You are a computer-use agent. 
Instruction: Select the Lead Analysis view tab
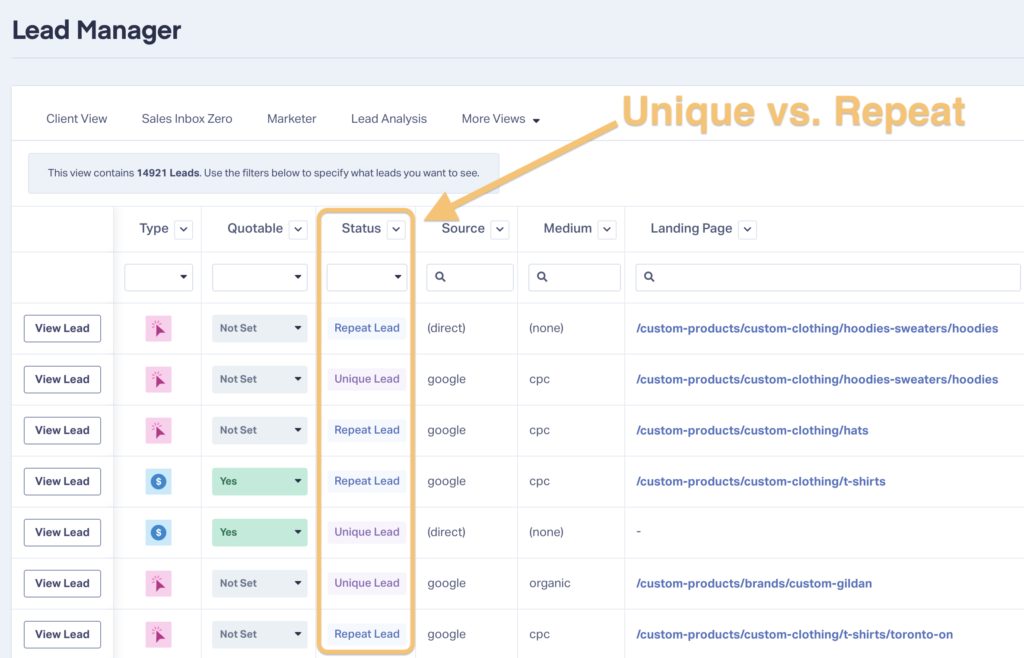point(389,119)
